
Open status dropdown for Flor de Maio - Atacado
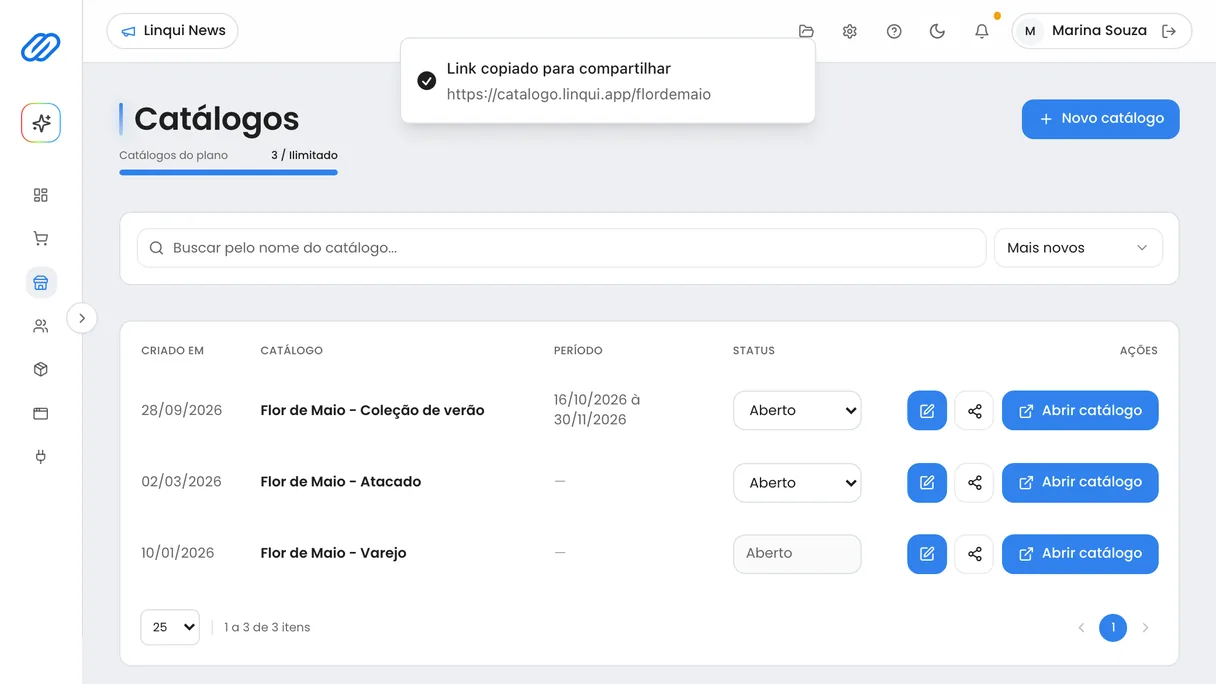[x=797, y=482]
